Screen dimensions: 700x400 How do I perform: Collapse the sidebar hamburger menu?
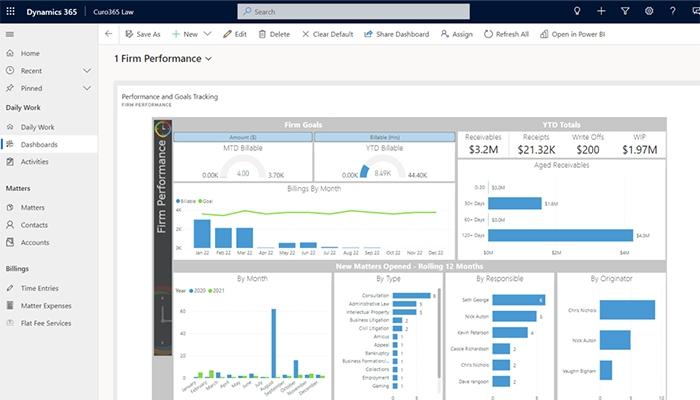[10, 34]
